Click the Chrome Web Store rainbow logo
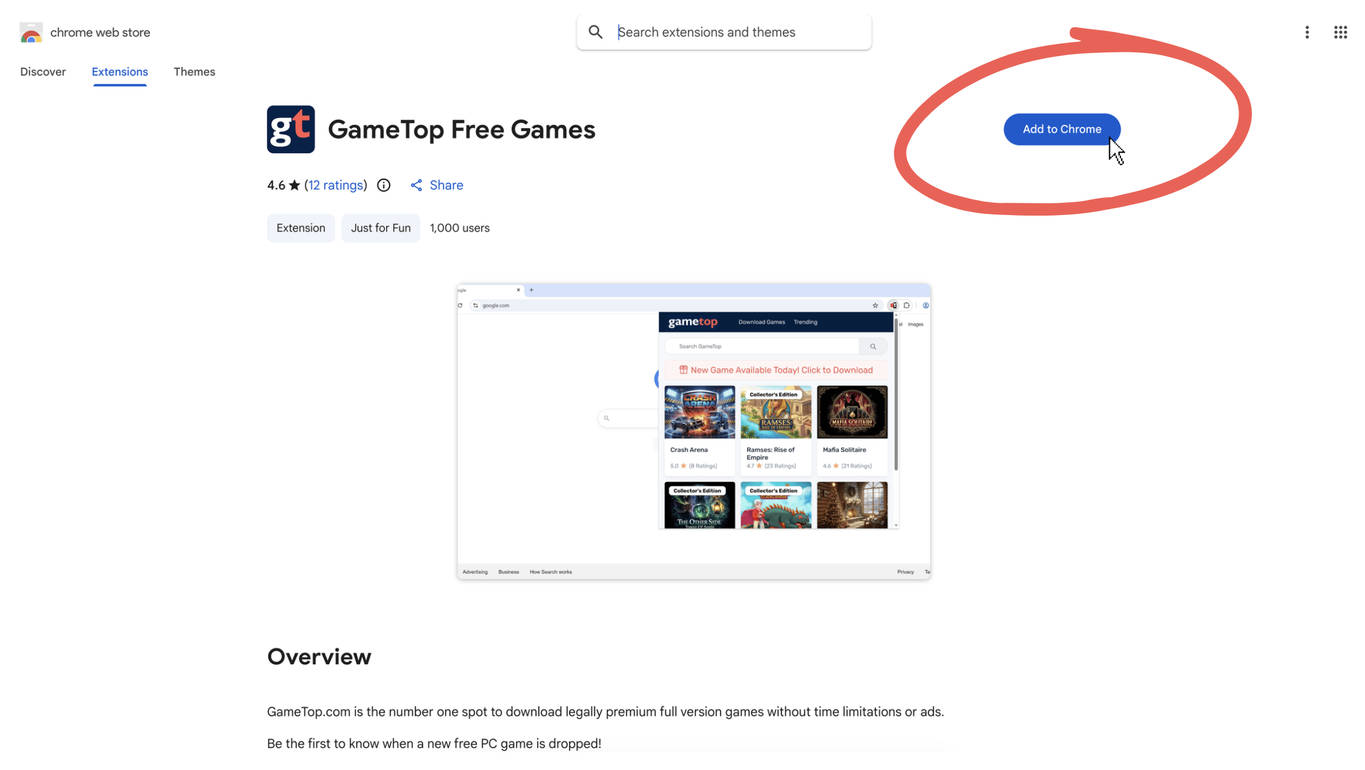 click(x=31, y=32)
